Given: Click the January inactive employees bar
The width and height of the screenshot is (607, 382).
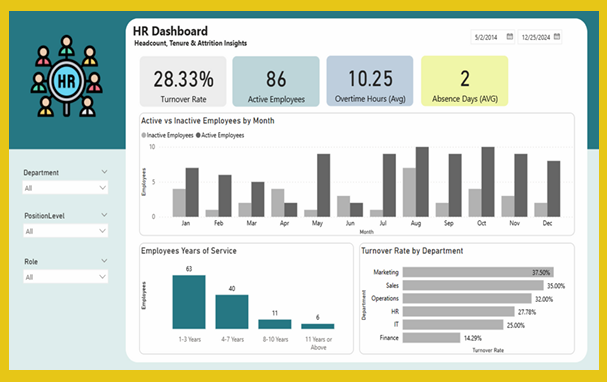Looking at the screenshot, I should click(x=179, y=203).
